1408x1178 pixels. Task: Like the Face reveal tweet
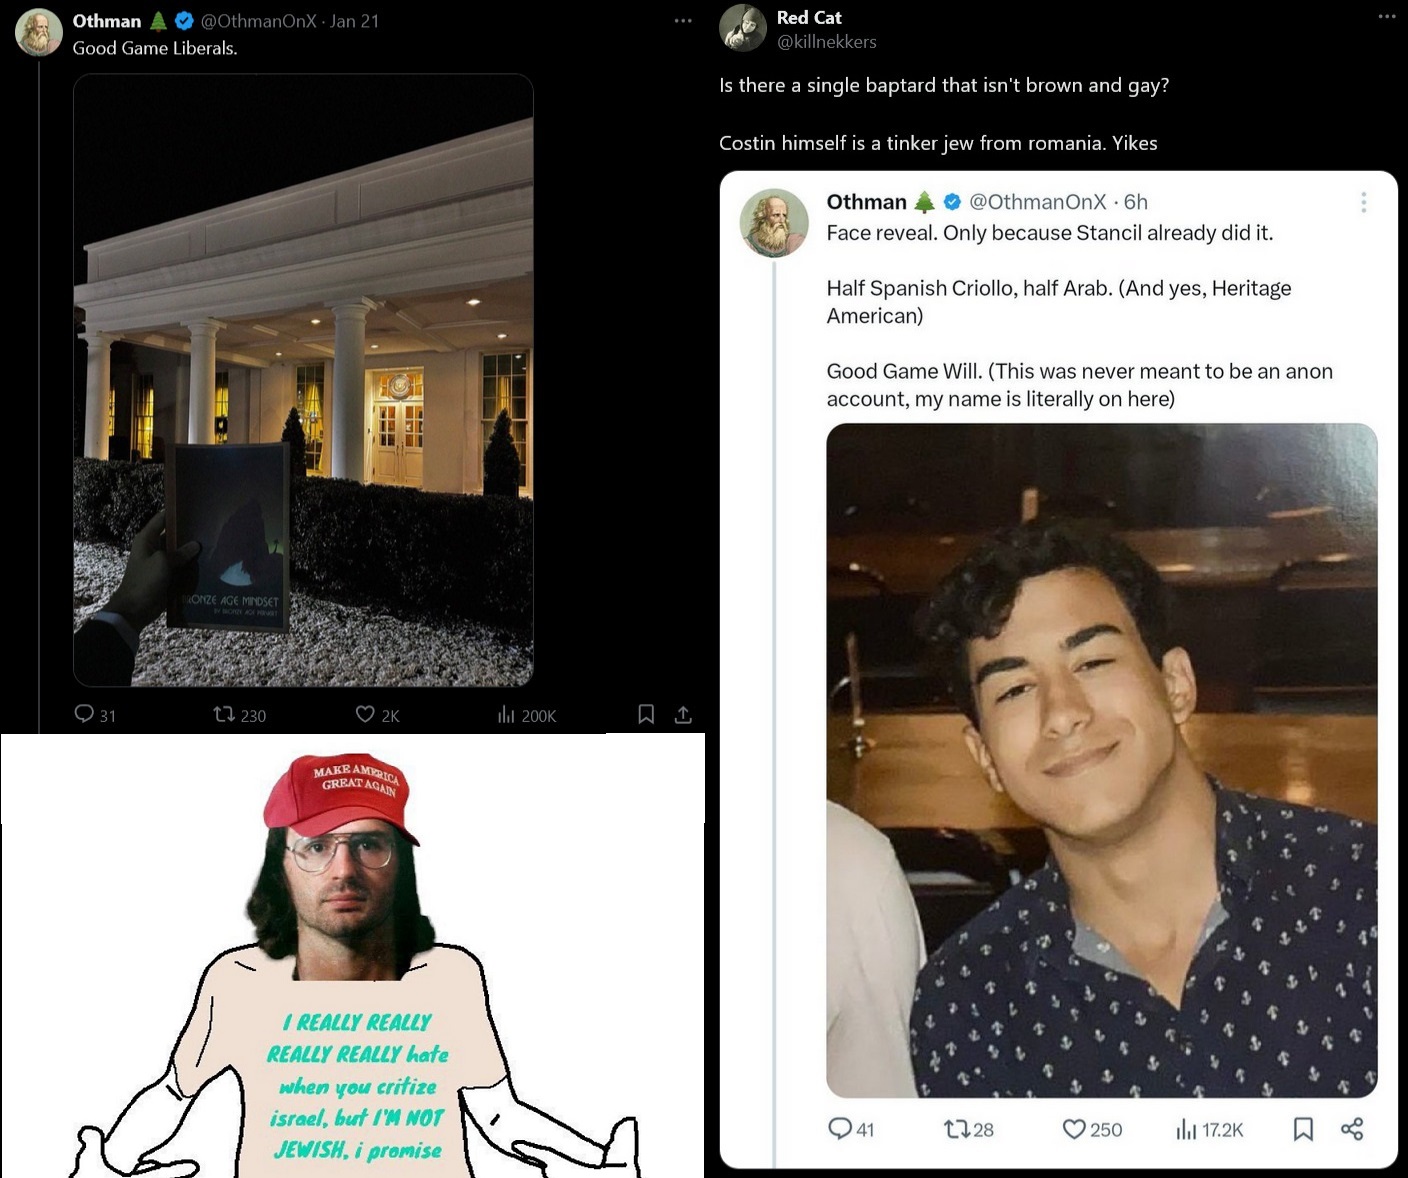point(1074,1129)
